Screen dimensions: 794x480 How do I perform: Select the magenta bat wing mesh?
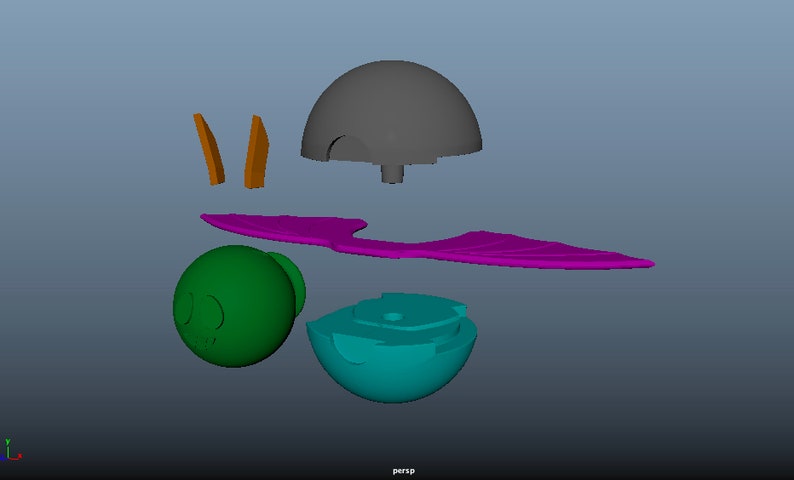point(425,242)
